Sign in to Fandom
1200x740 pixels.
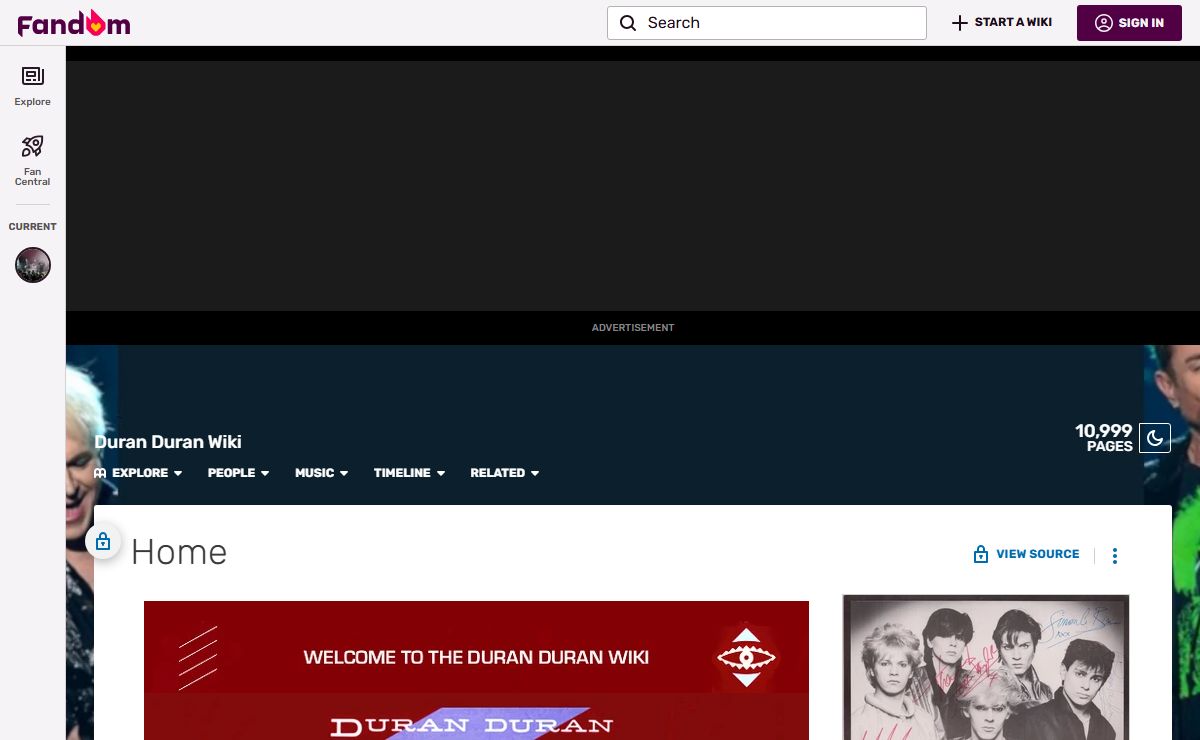pyautogui.click(x=1129, y=23)
